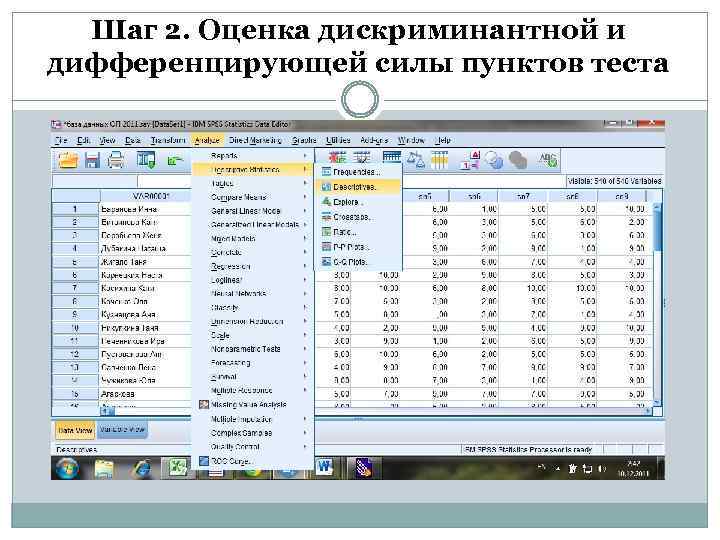Expand the Mixed Models submenu
This screenshot has width=720, height=540.
[x=253, y=239]
